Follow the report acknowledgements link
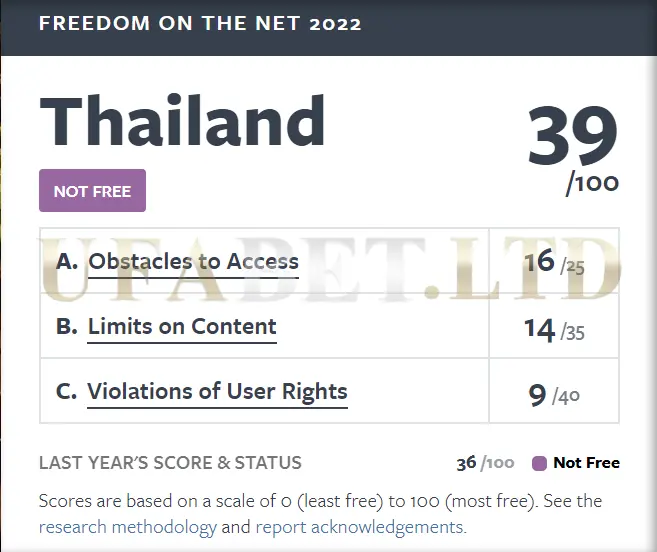657x552 pixels. click(x=361, y=528)
